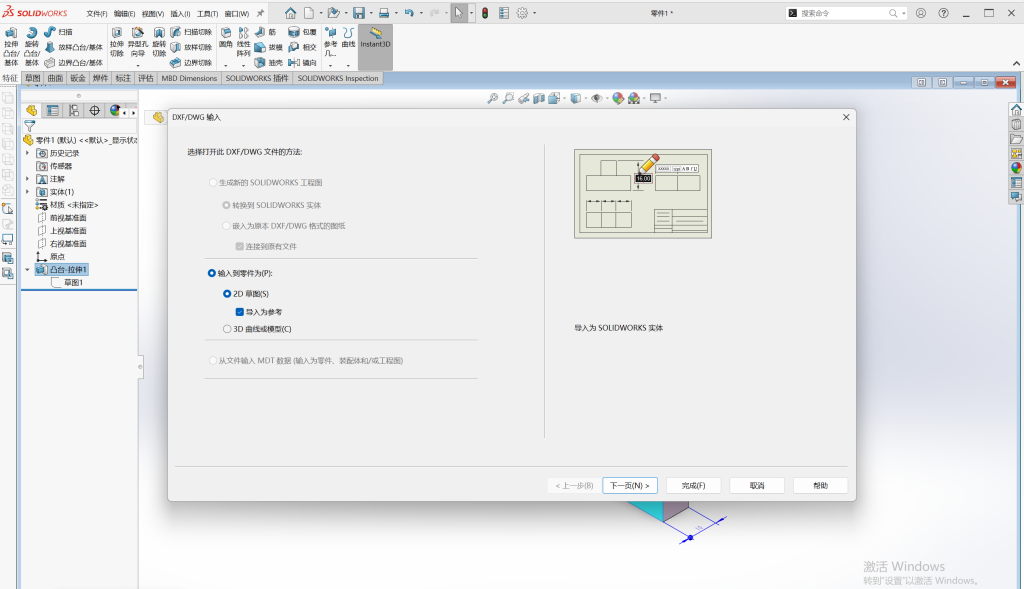This screenshot has width=1024, height=589.
Task: Select the 抽壳 shell tool
Action: tap(268, 63)
